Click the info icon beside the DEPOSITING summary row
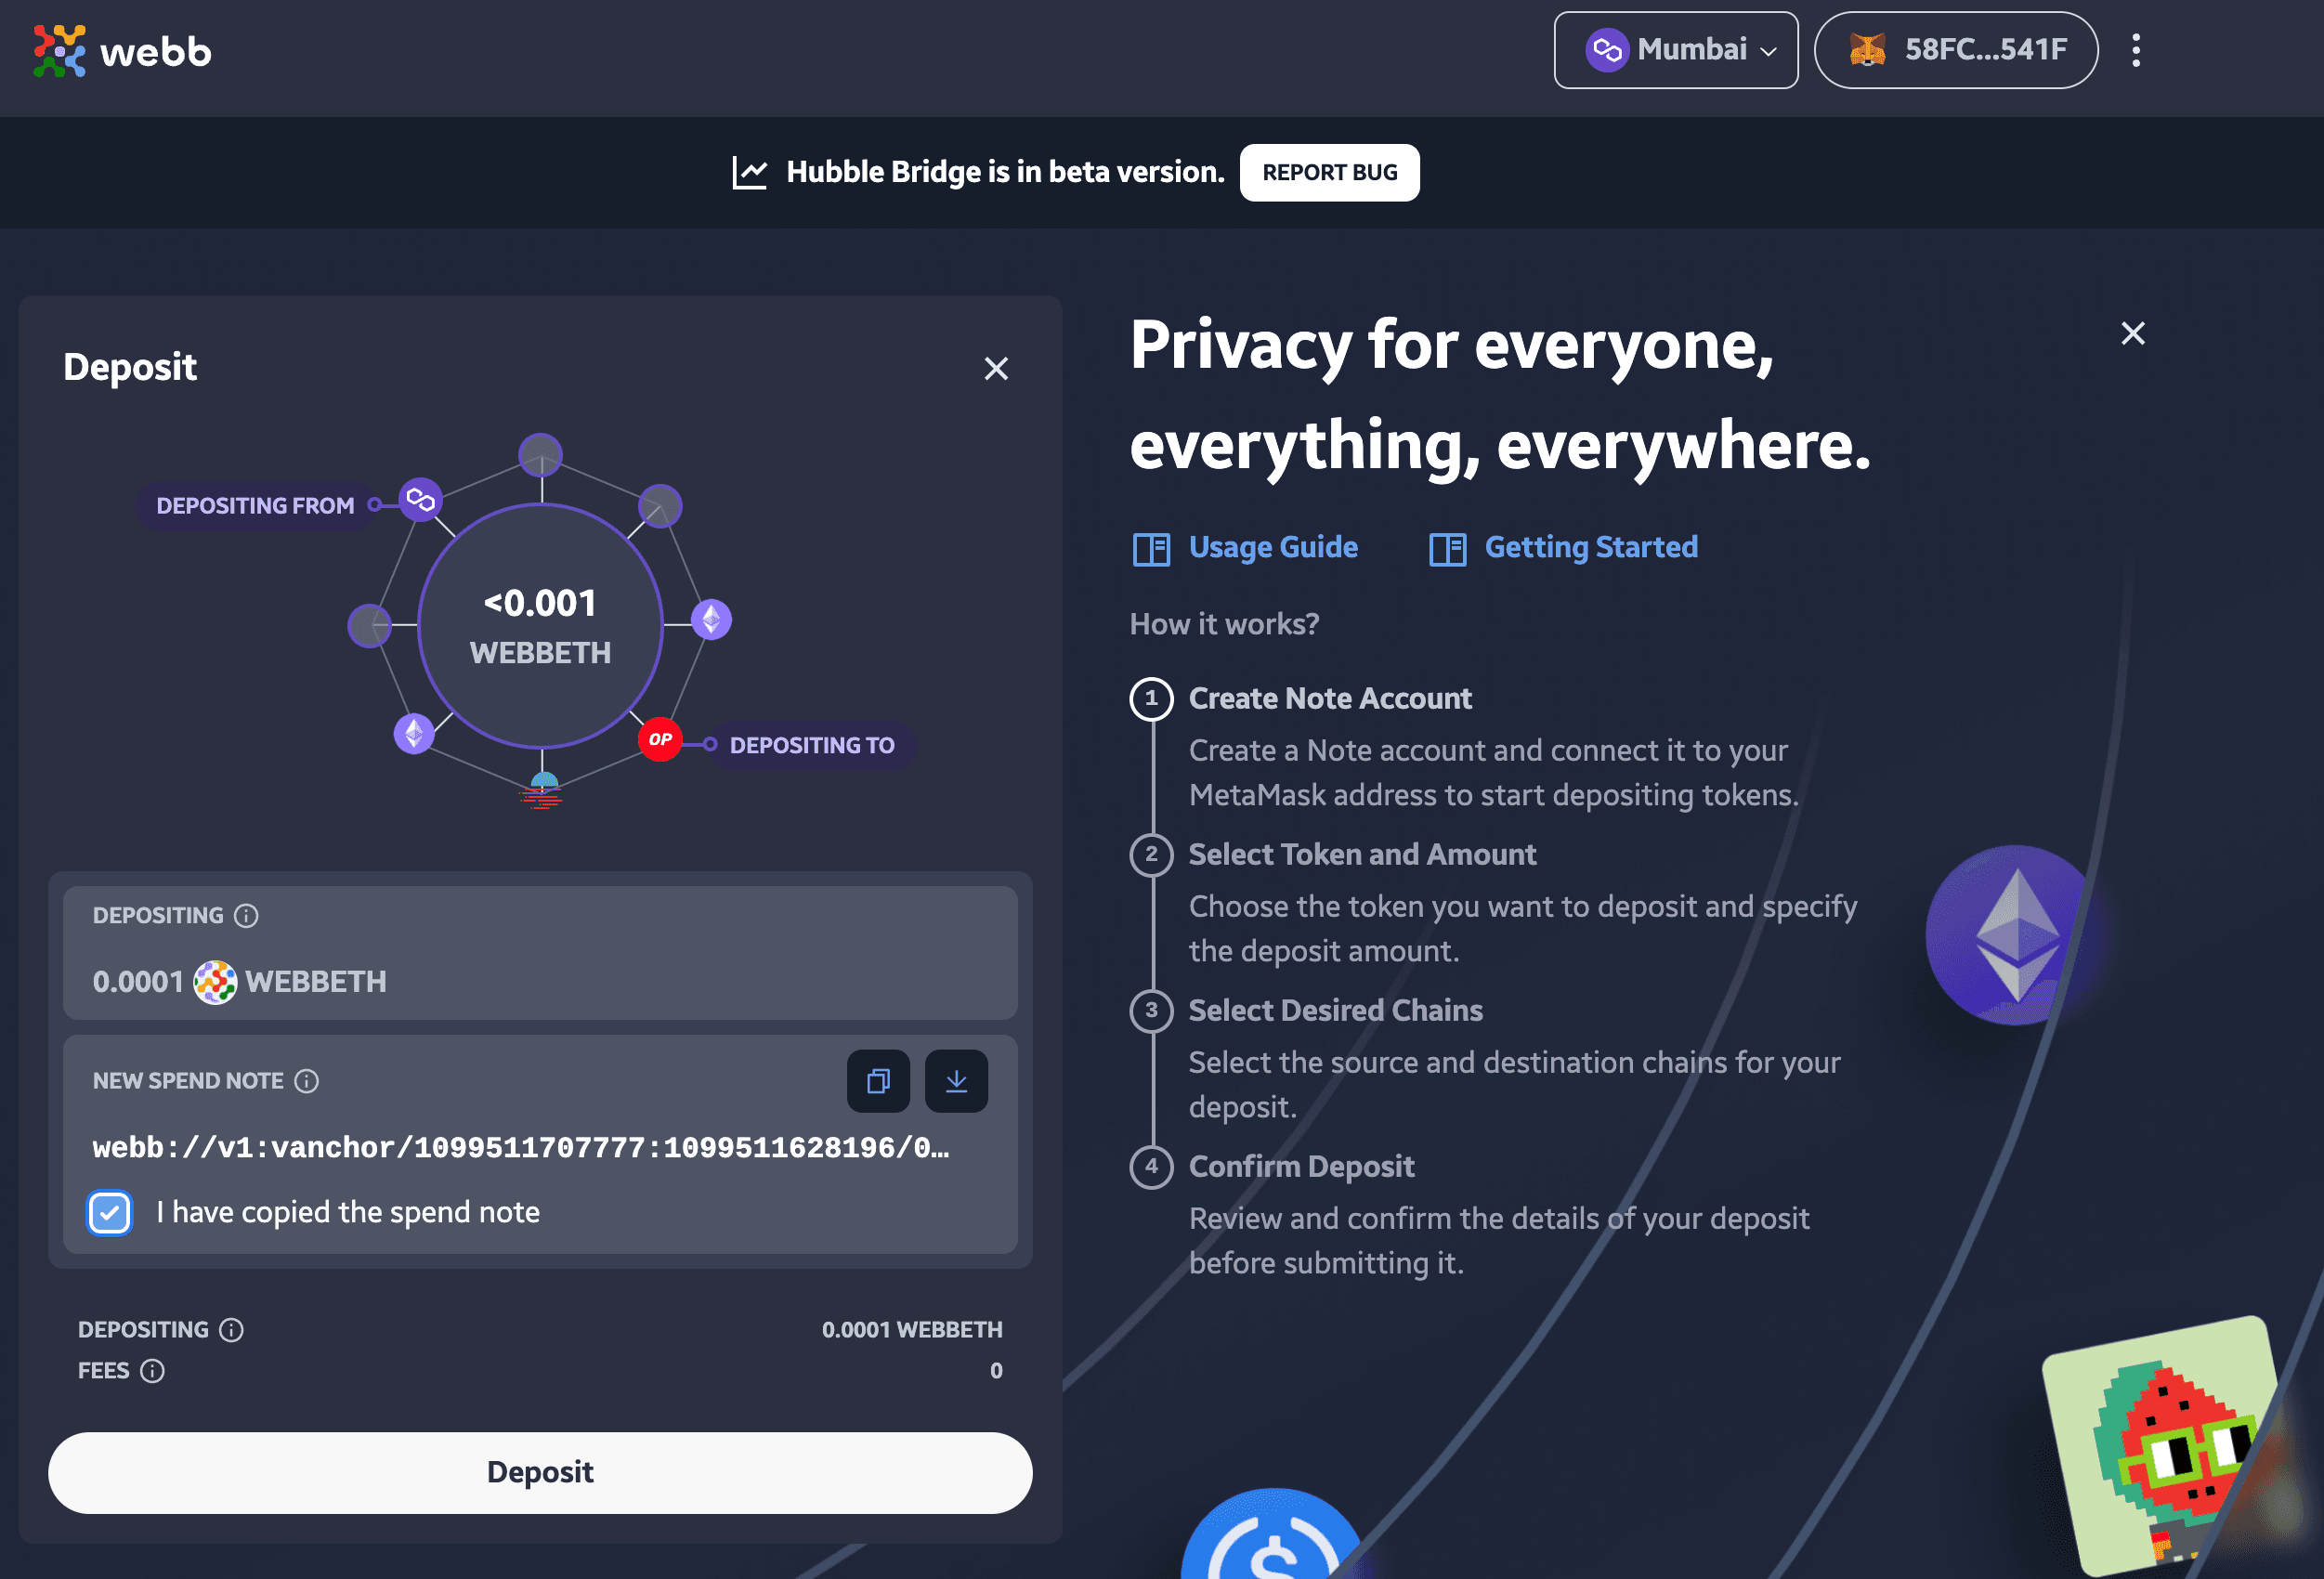Screen dimensions: 2324x1579 point(231,1329)
